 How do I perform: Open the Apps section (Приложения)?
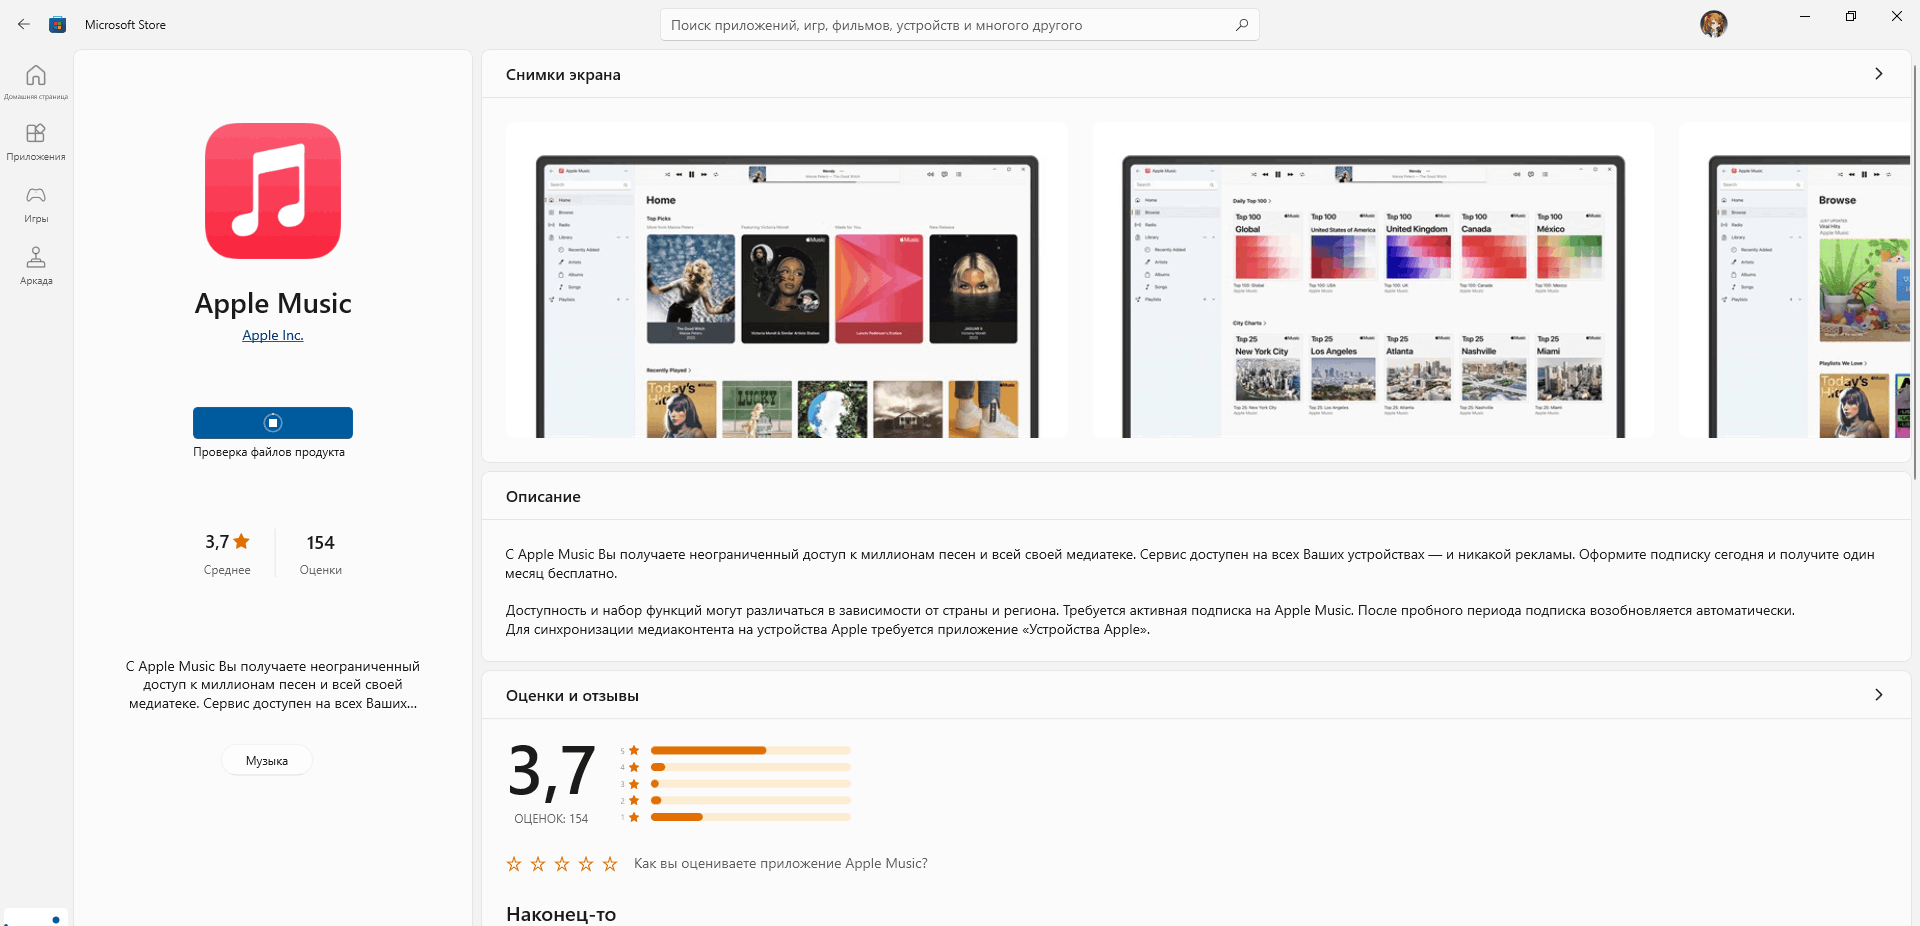36,142
